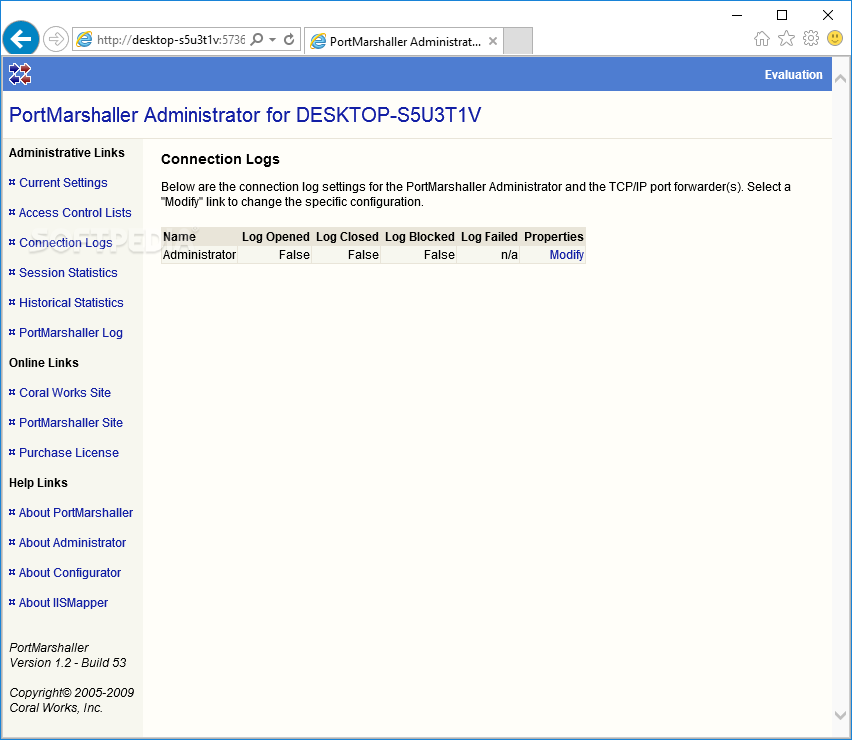Open About Configurator help link
Screen dimensions: 852x740
(70, 573)
